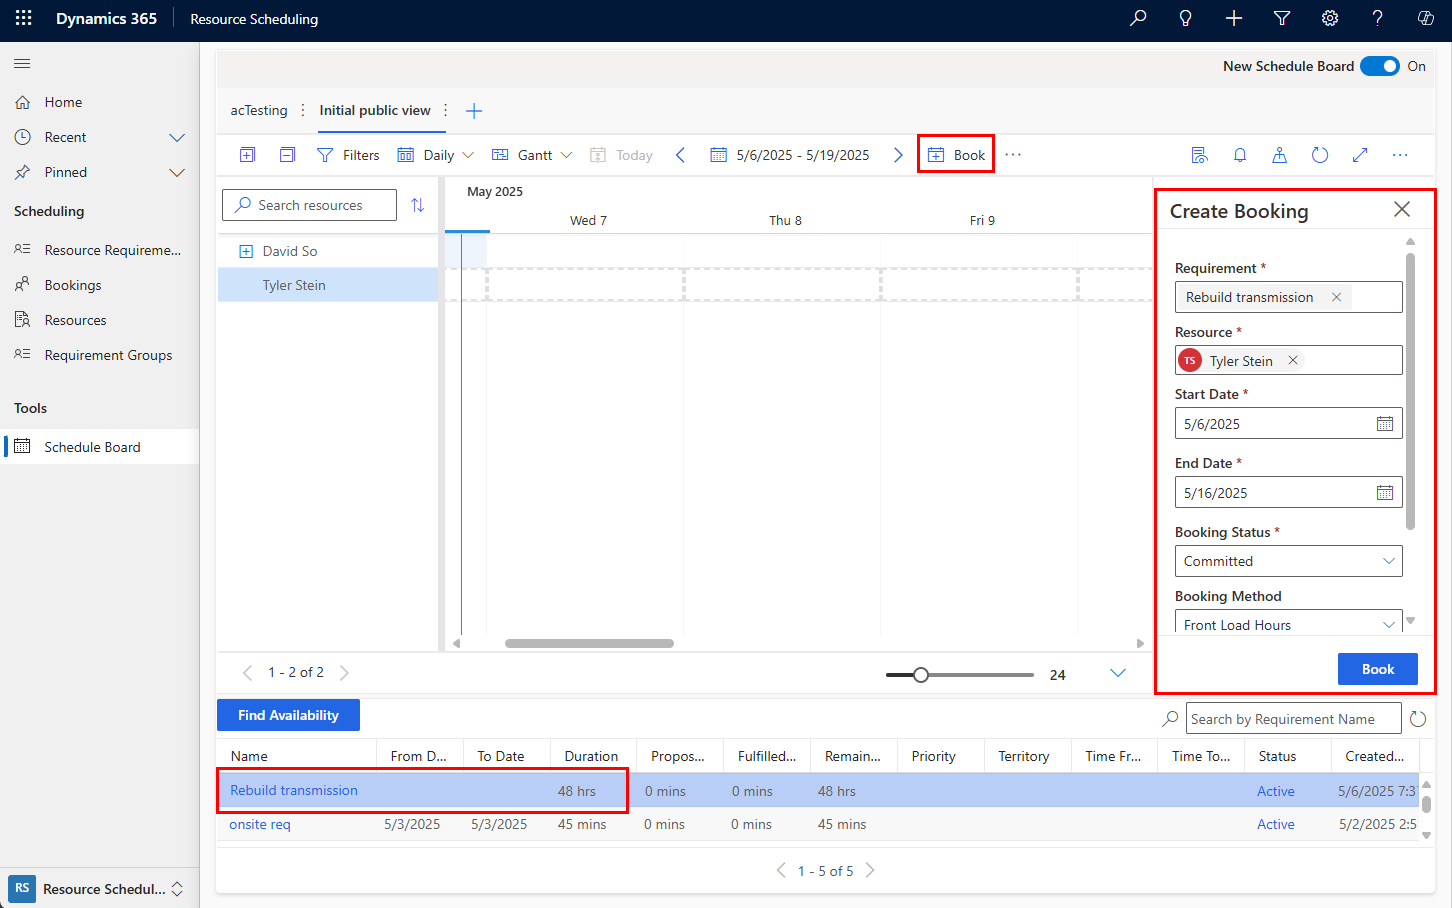Switch to the acTesting tab
Viewport: 1452px width, 908px height.
point(258,111)
